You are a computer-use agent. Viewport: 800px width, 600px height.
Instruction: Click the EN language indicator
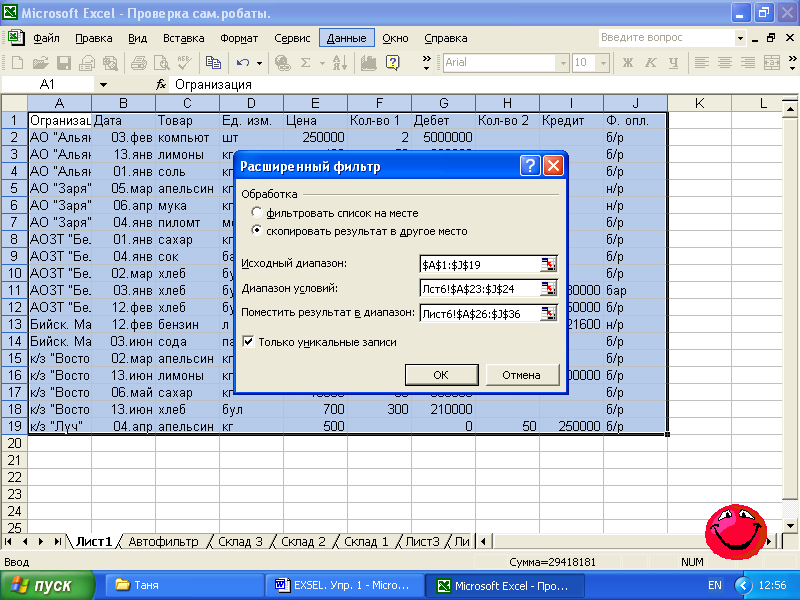point(715,585)
